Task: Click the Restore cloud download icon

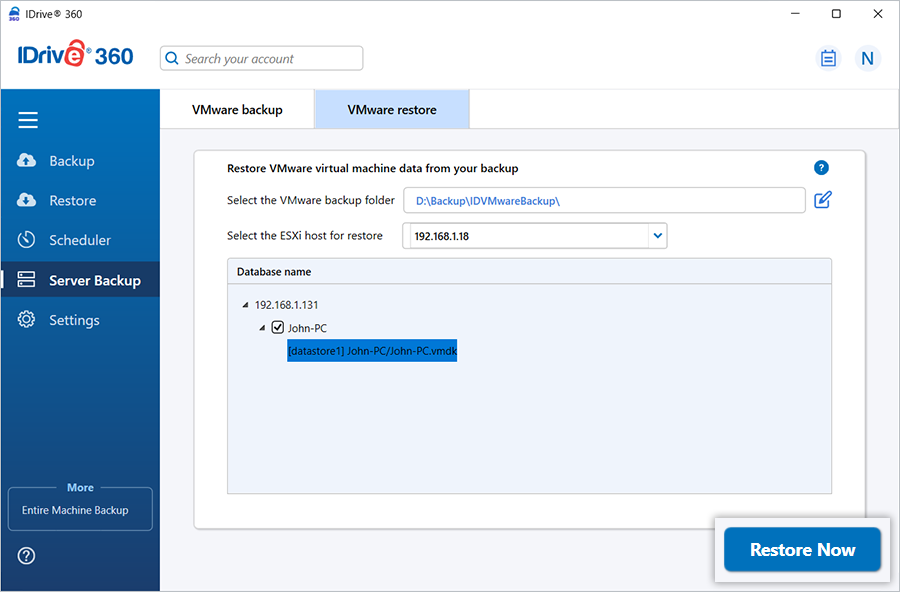Action: (27, 201)
